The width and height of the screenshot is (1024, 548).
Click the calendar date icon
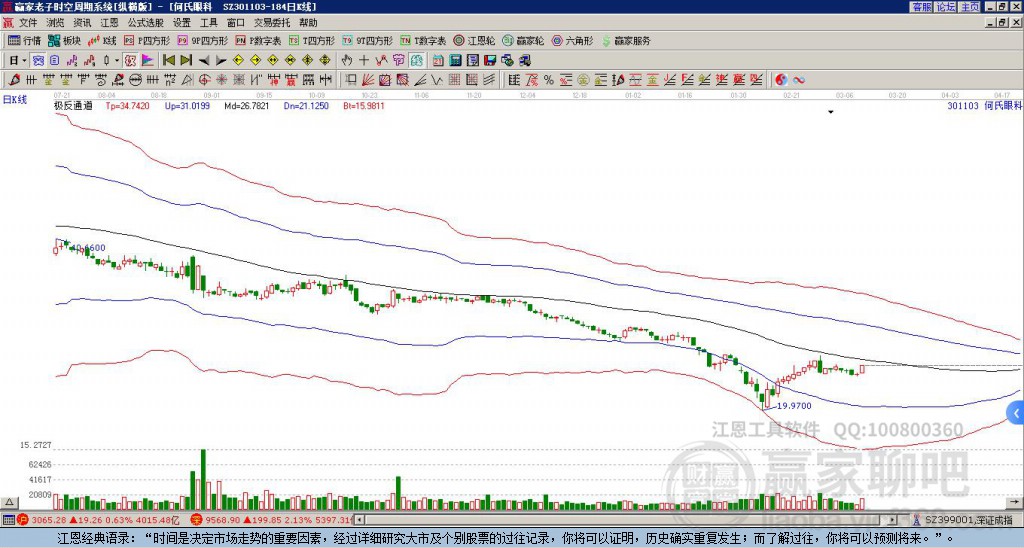click(x=438, y=61)
